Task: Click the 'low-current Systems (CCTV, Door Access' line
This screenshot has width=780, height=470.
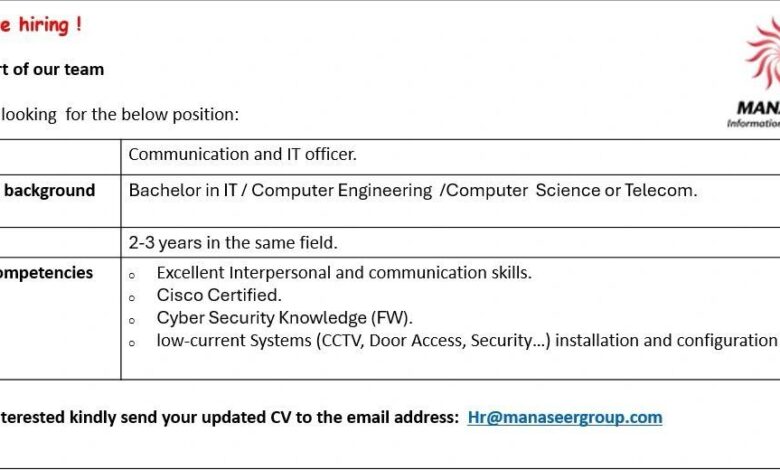Action: click(x=467, y=341)
